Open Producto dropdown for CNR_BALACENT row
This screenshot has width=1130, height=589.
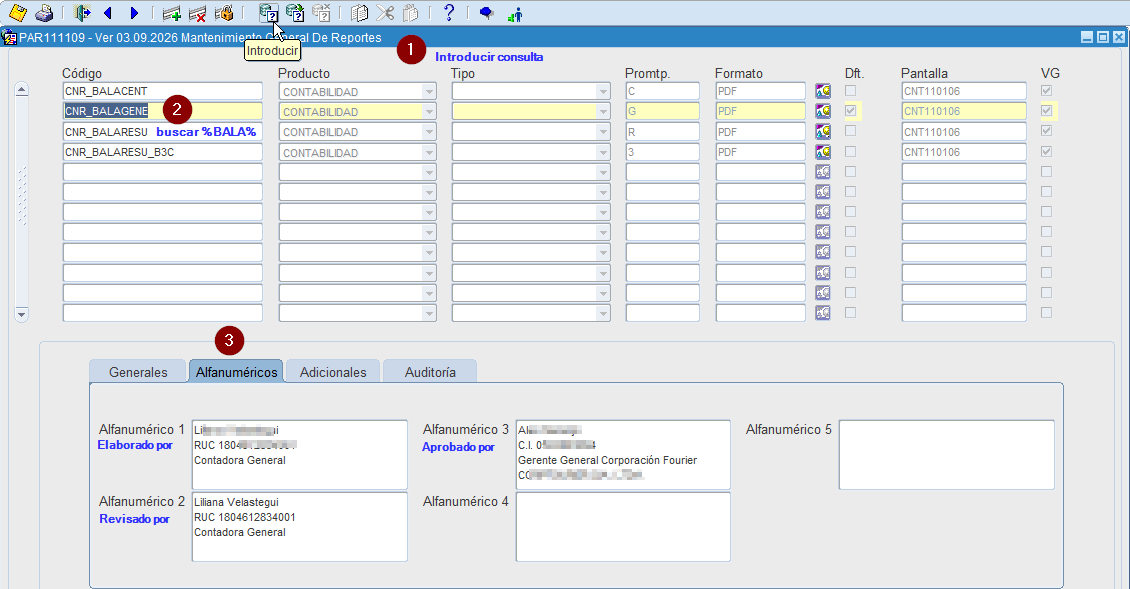429,92
